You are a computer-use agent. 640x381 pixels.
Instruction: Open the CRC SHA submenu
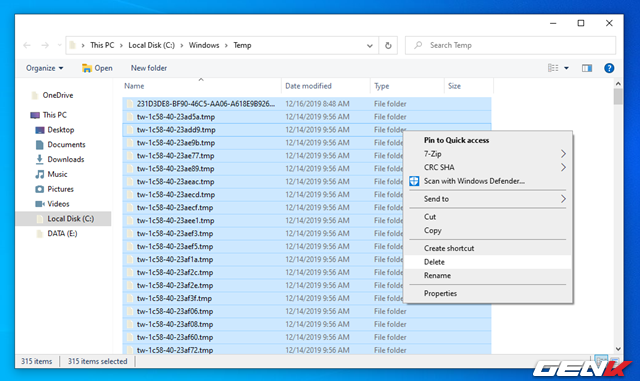488,167
